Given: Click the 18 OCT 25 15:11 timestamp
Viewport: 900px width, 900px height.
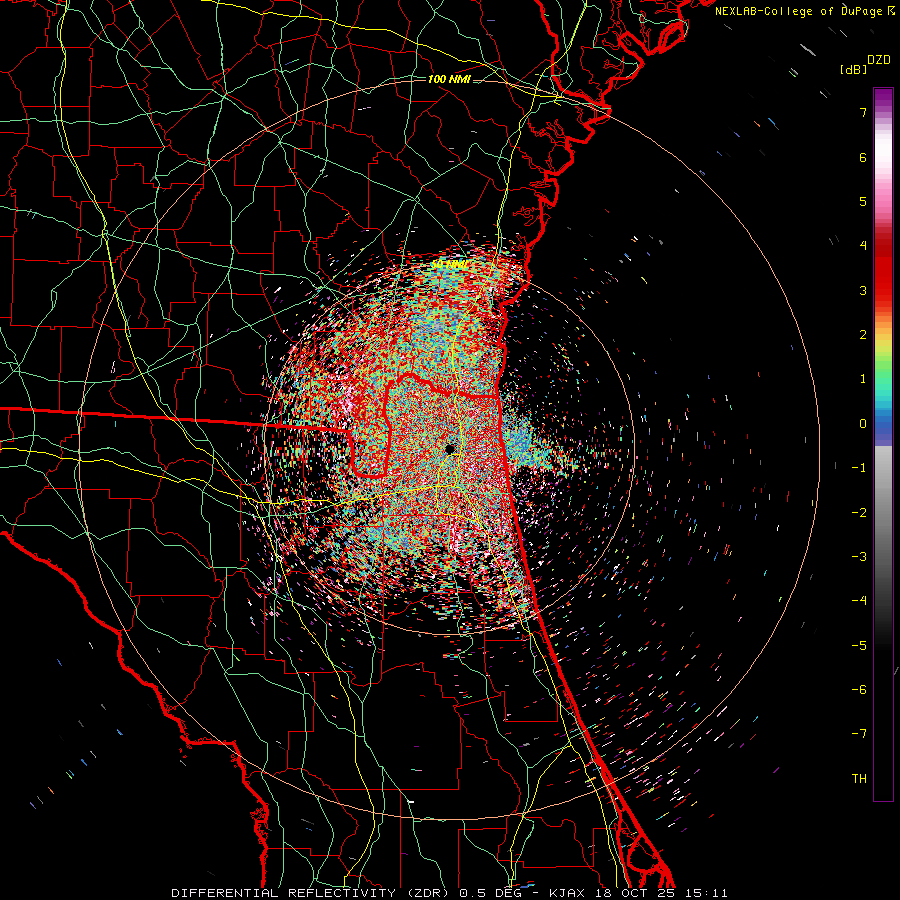Looking at the screenshot, I should click(x=660, y=893).
